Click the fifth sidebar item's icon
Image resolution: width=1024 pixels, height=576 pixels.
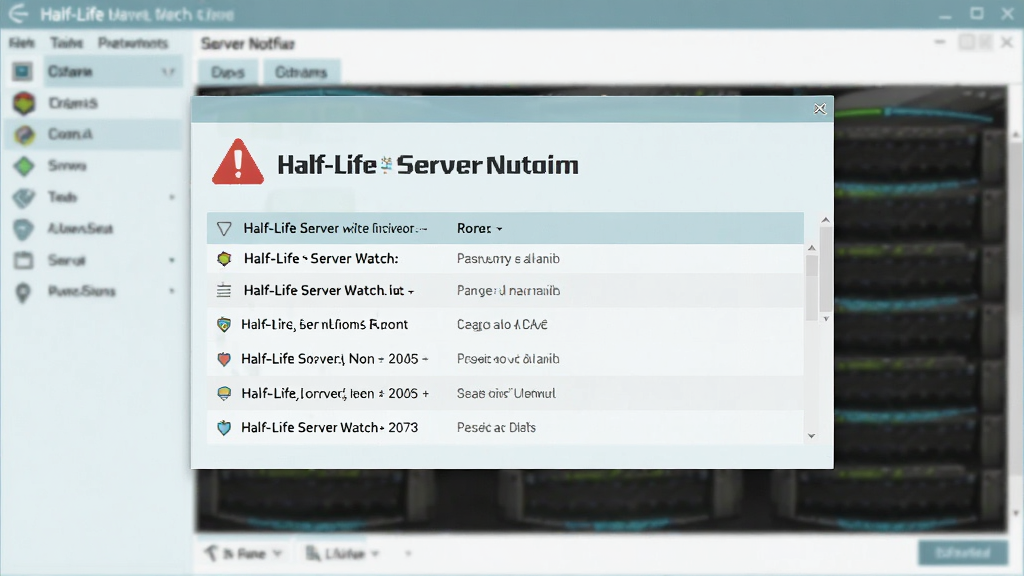tap(24, 197)
